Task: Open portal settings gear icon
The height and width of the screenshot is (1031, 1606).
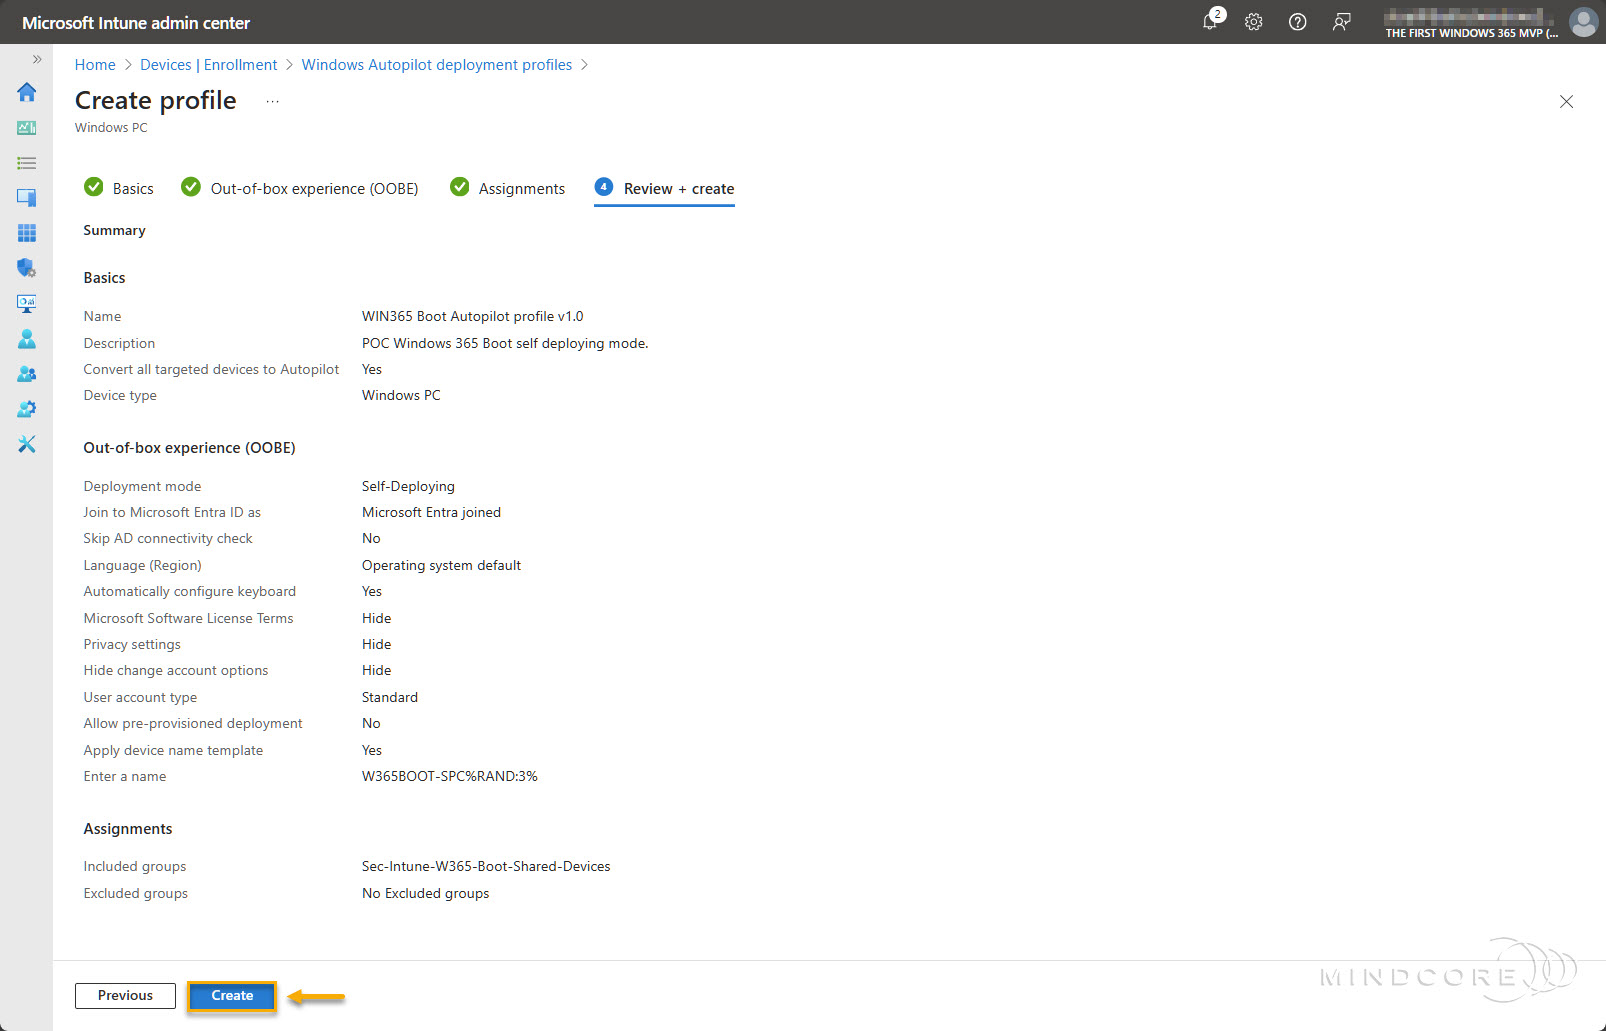Action: pos(1254,22)
